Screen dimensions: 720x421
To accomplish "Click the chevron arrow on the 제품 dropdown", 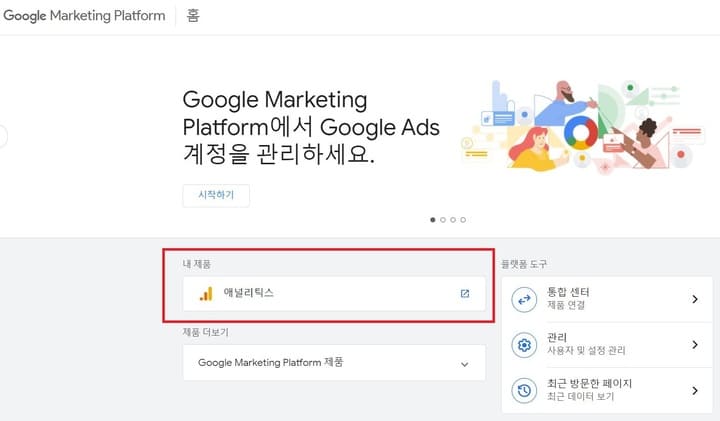I will click(464, 365).
